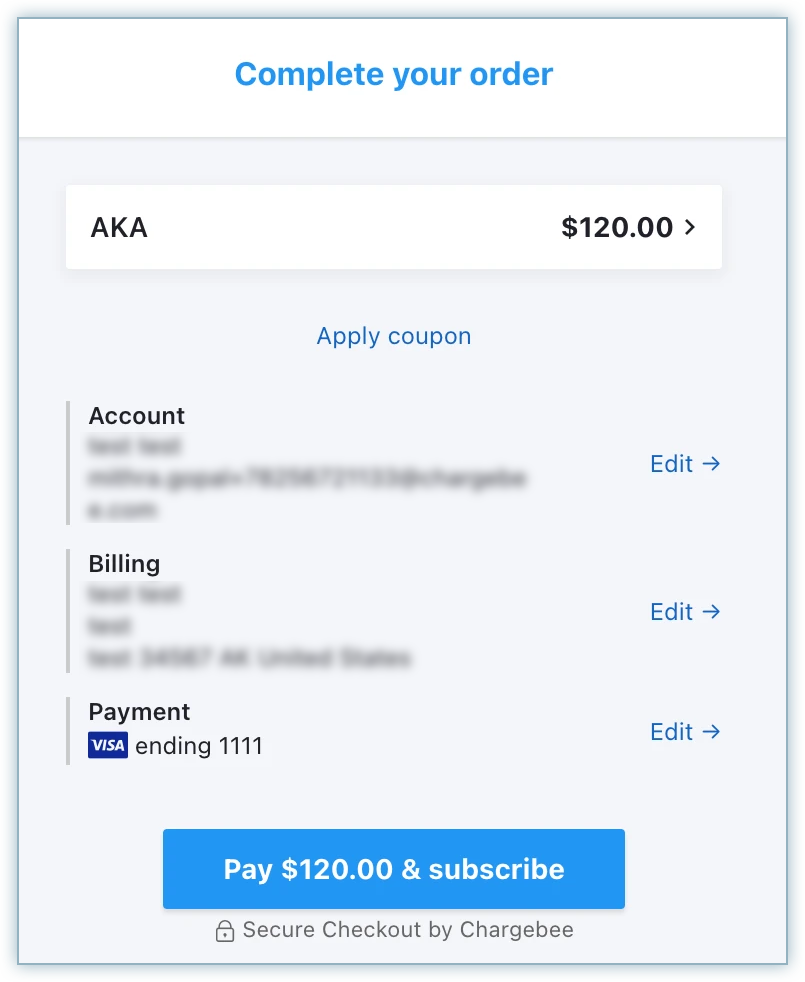Click the arrow icon in Account row

(x=711, y=464)
